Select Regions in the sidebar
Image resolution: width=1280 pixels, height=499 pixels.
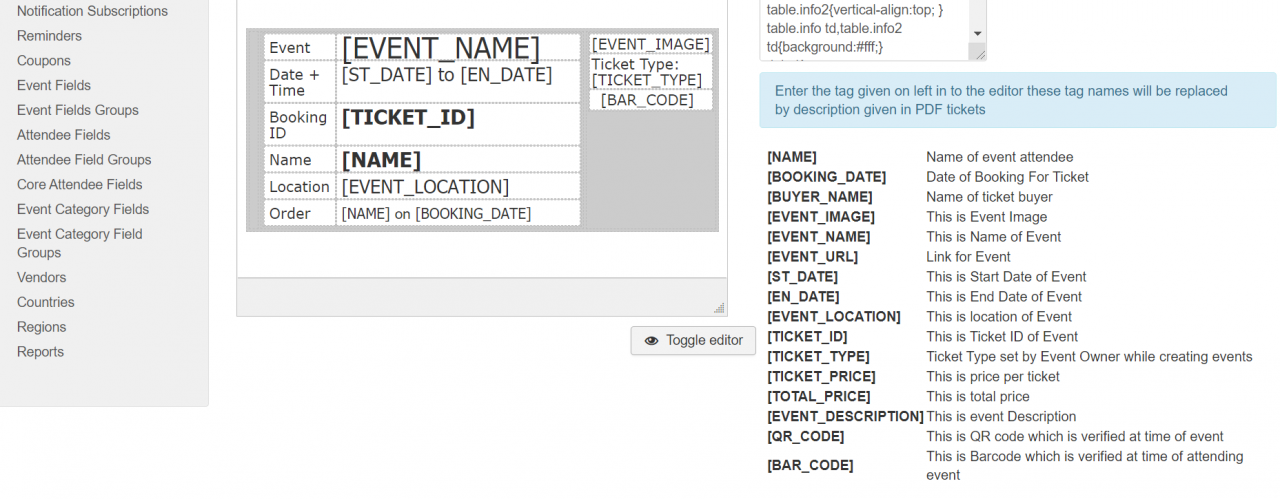click(x=42, y=327)
